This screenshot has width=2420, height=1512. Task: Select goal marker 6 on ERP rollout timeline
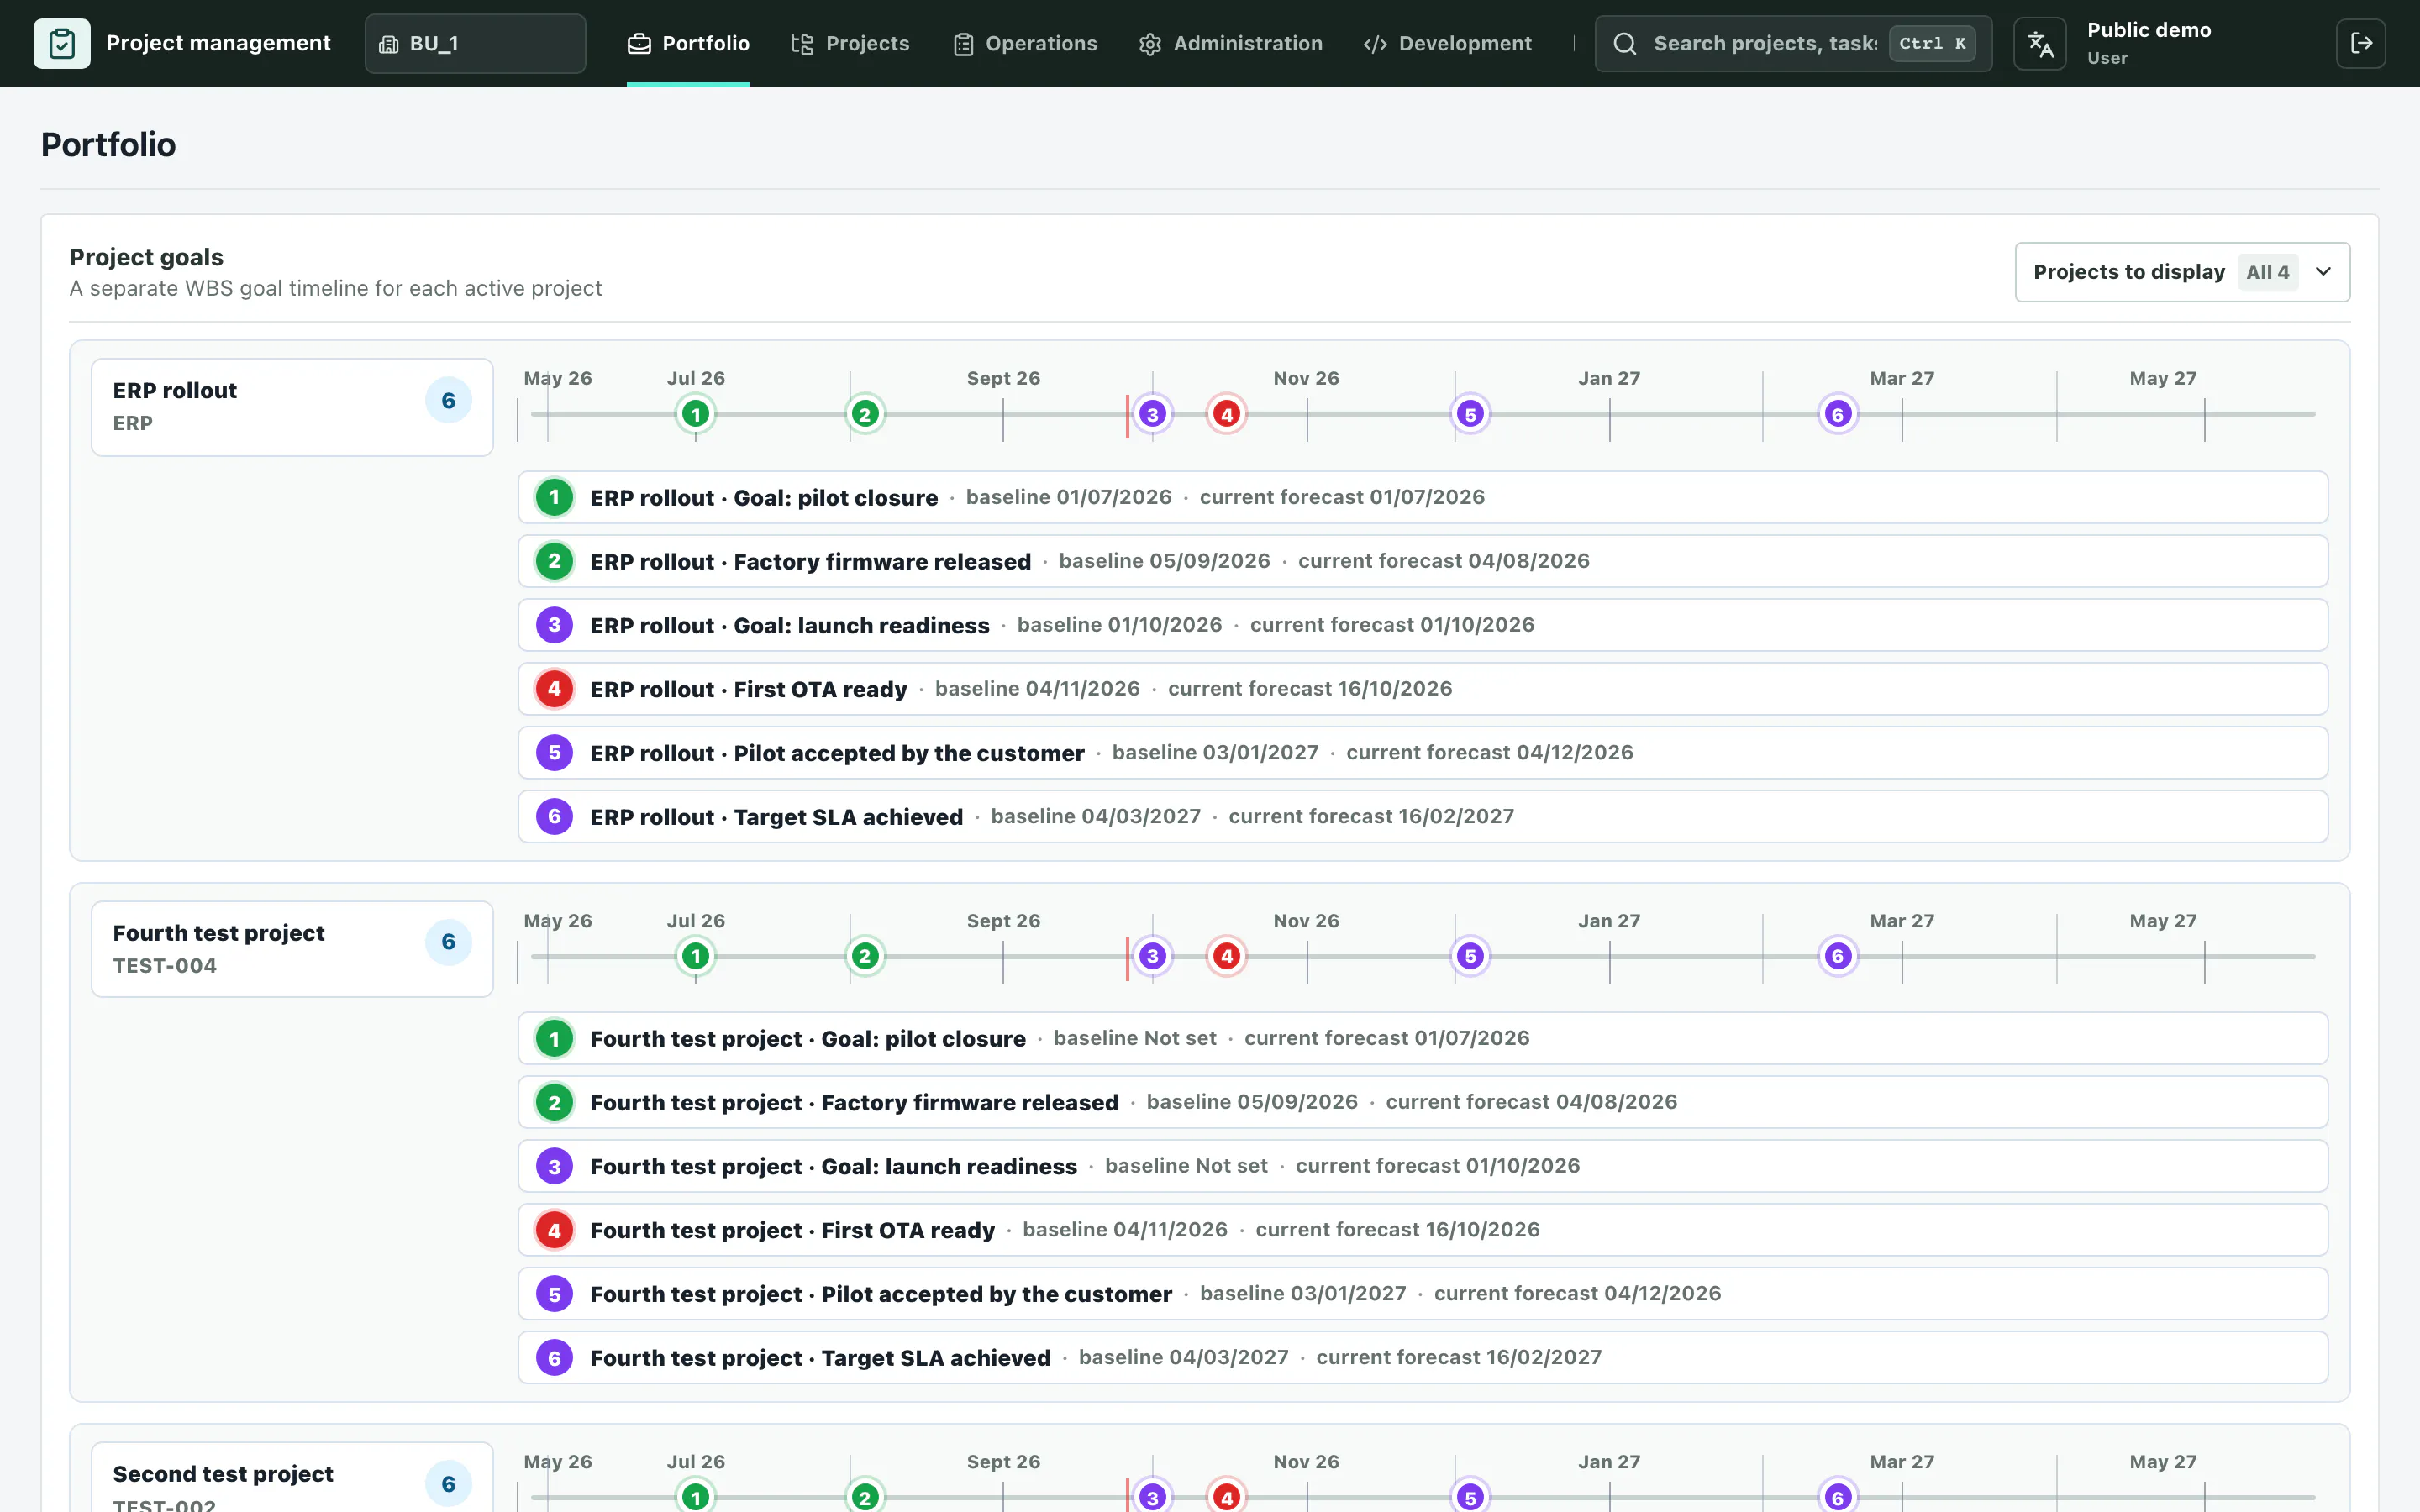pos(1837,414)
